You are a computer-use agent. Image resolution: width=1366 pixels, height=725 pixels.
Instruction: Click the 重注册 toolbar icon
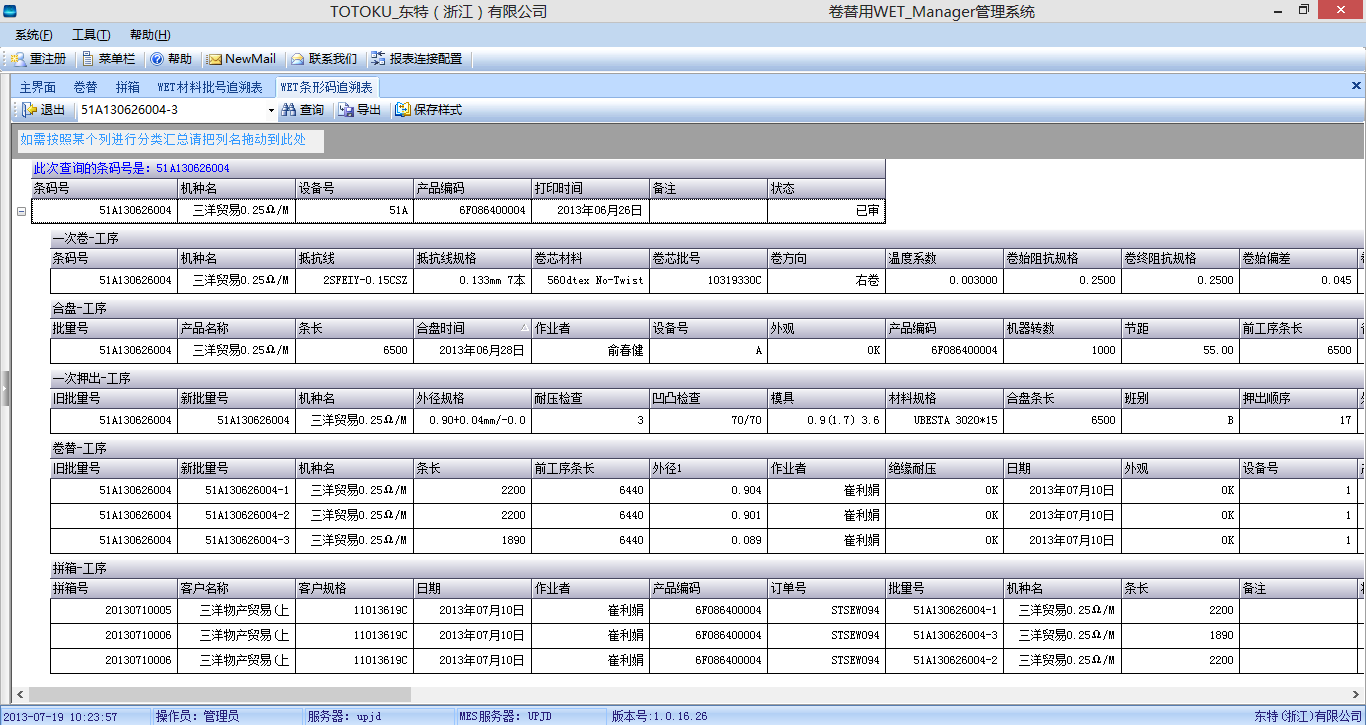tap(19, 59)
